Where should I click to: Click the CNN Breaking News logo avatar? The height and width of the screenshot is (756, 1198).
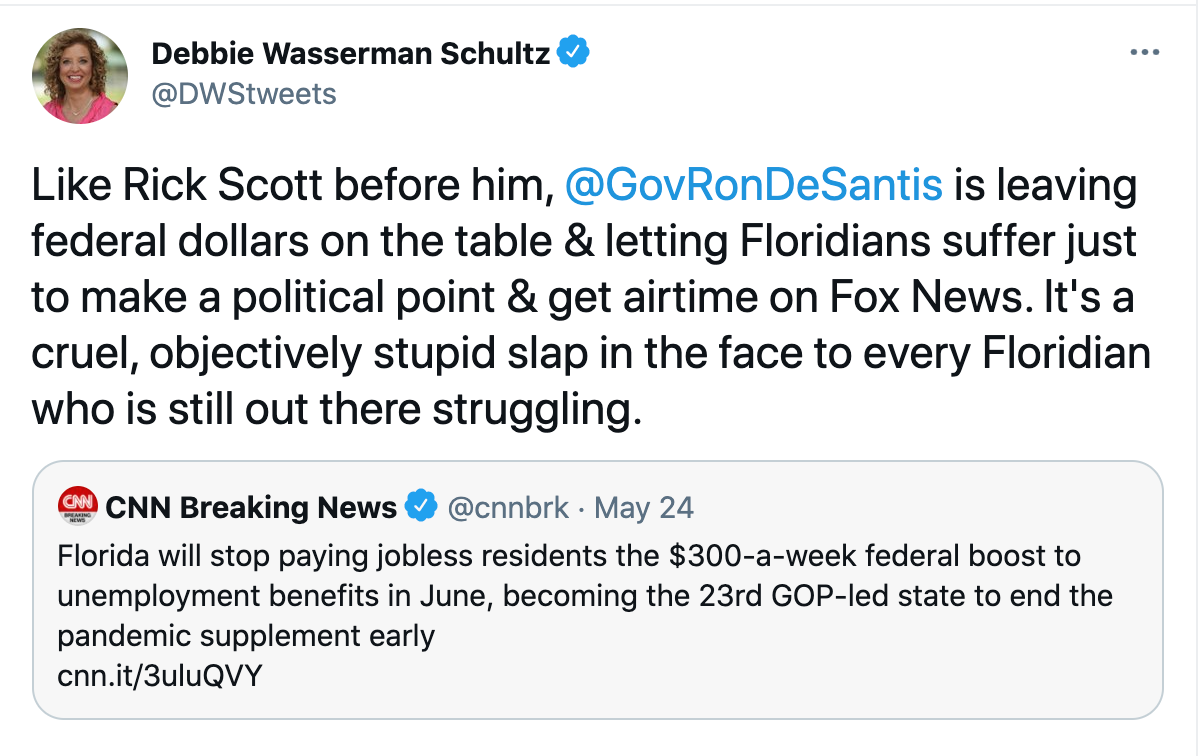click(x=78, y=506)
